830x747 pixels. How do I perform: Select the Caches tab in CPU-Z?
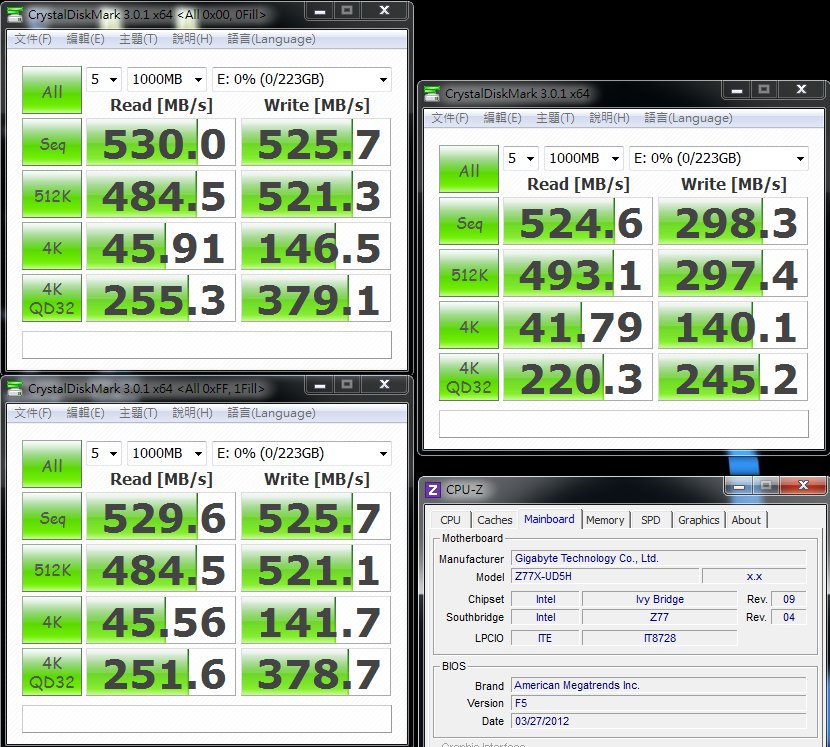click(x=494, y=520)
